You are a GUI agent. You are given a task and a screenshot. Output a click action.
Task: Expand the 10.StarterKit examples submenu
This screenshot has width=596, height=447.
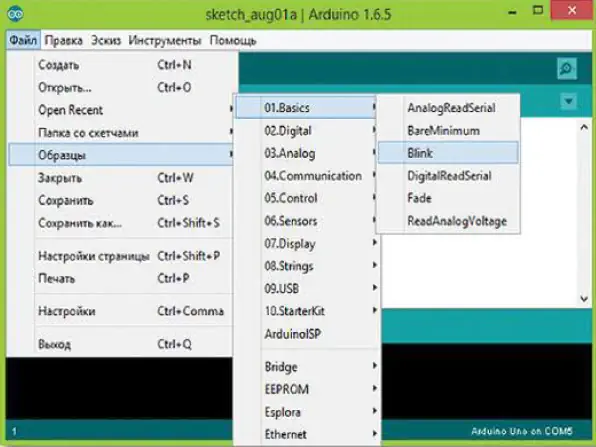tap(306, 311)
